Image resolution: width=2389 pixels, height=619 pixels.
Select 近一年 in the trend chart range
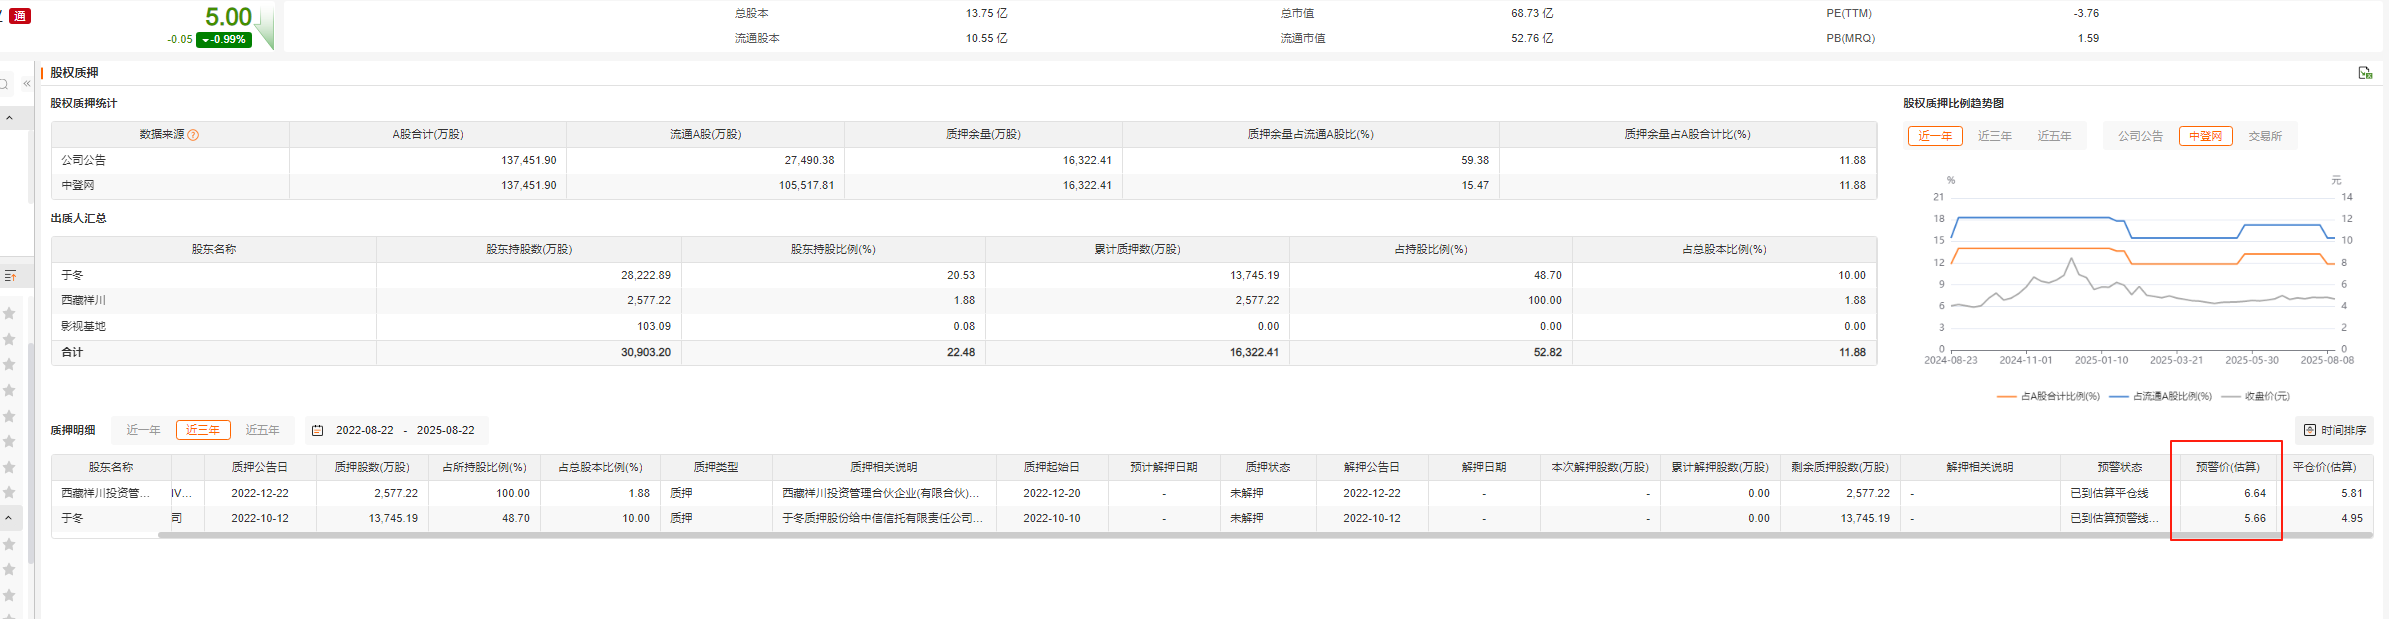point(1935,136)
